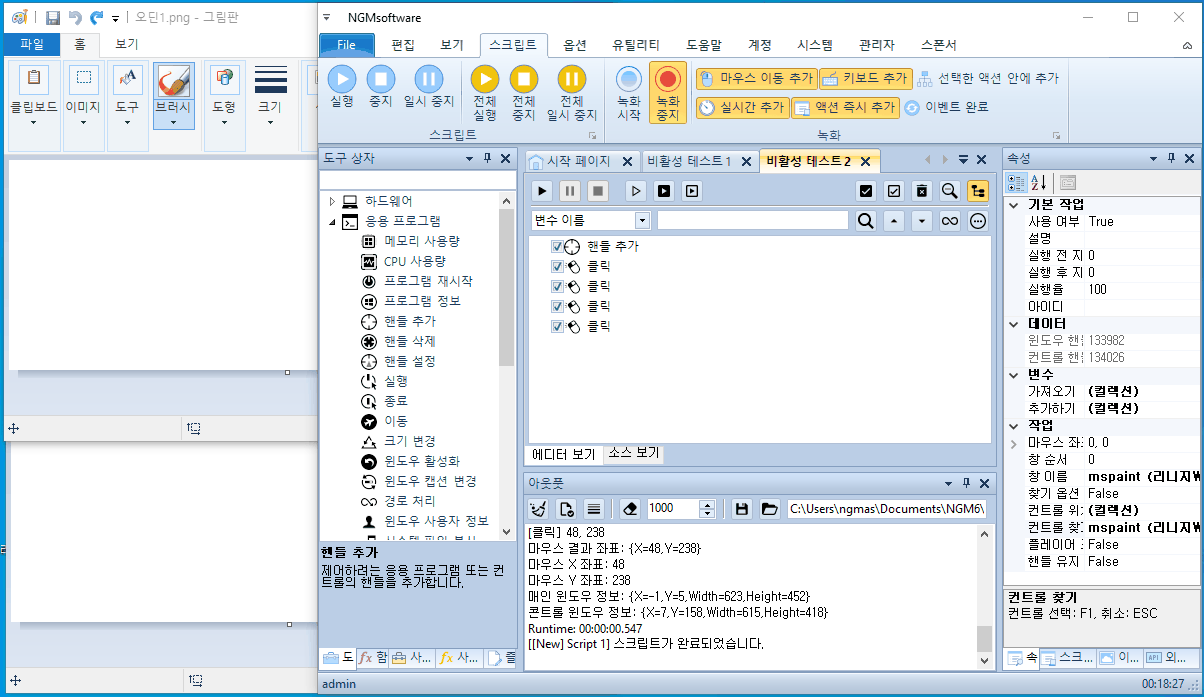Uncheck the second 클릭 action checkbox
Screen dimensions: 1204x697
pyautogui.click(x=557, y=287)
